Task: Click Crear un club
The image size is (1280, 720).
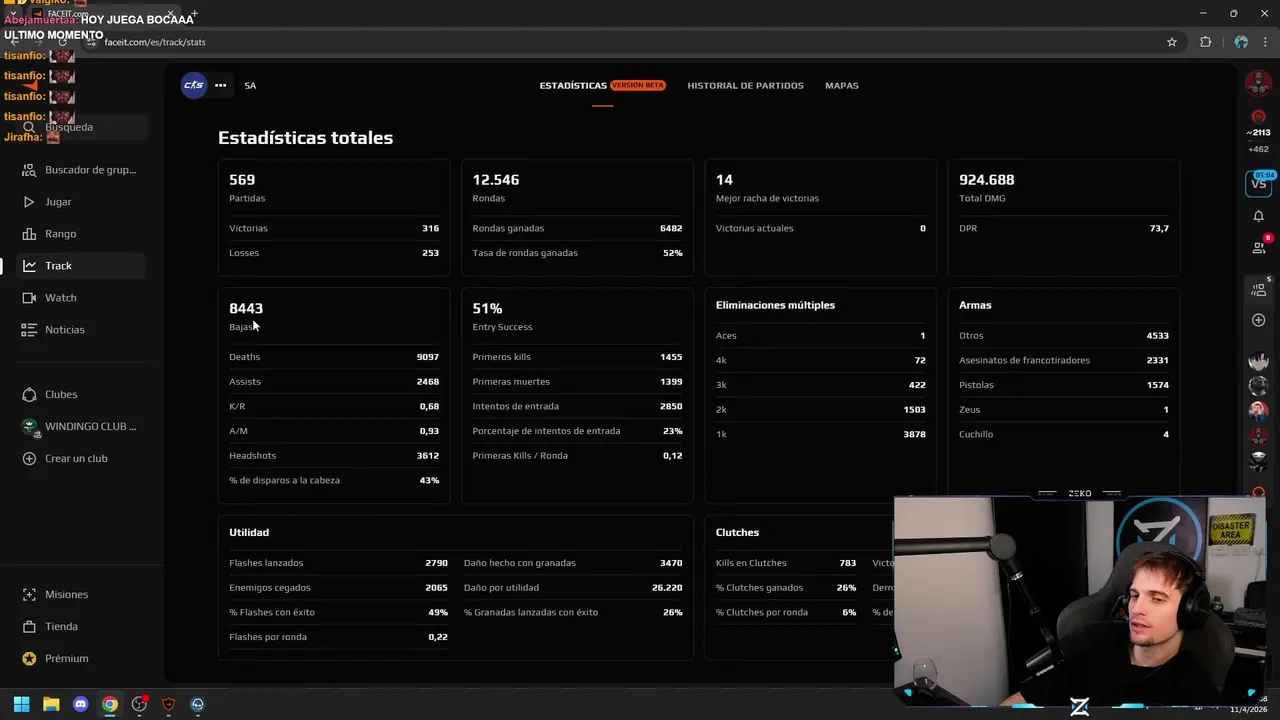Action: (x=82, y=459)
